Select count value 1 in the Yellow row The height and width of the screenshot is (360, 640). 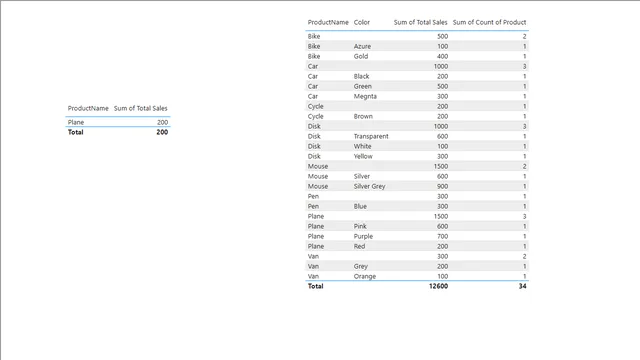point(524,156)
